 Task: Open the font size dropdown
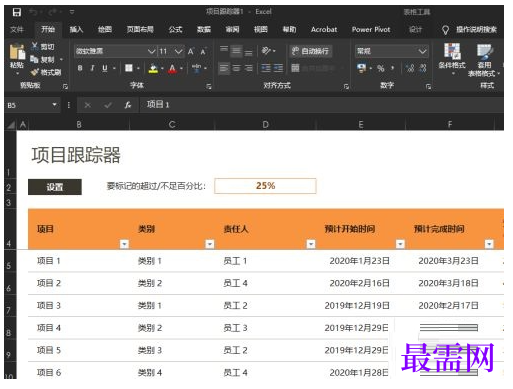(x=179, y=51)
